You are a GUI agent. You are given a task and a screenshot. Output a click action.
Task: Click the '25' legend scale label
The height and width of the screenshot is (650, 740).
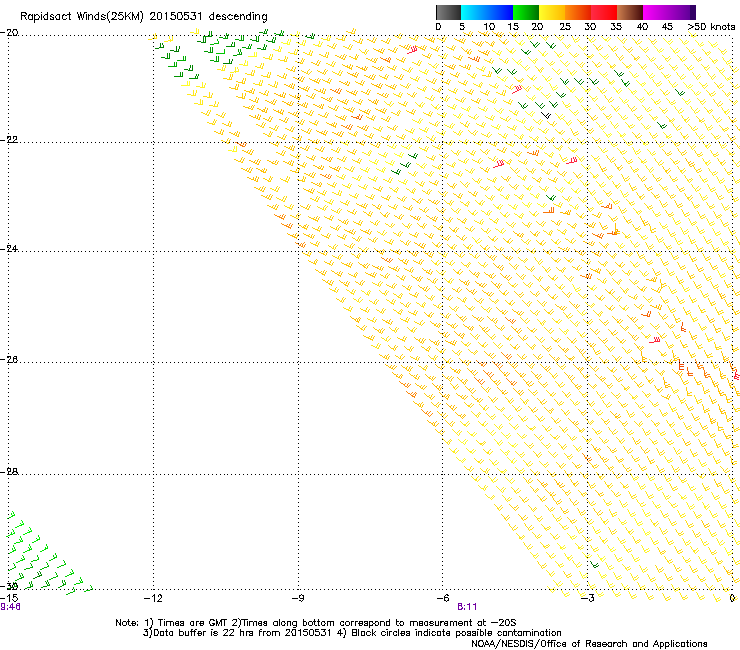564,27
